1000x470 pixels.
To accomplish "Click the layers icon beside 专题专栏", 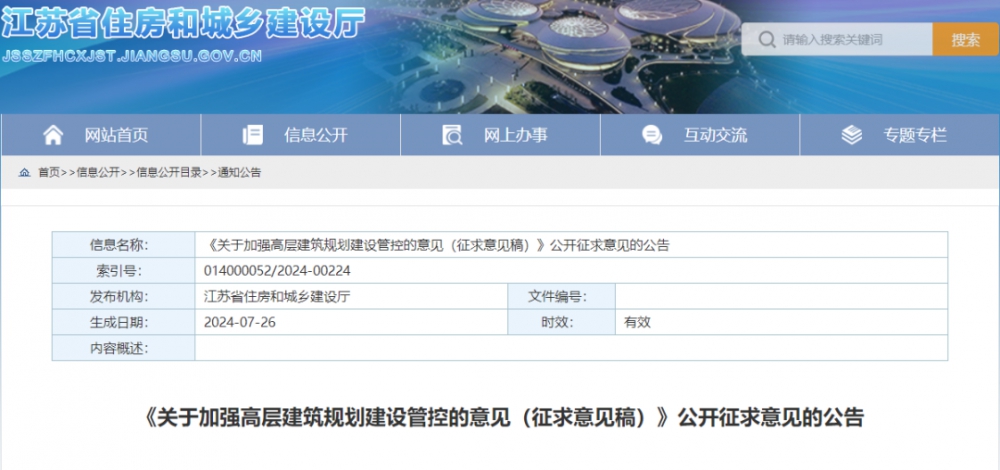I will 851,135.
